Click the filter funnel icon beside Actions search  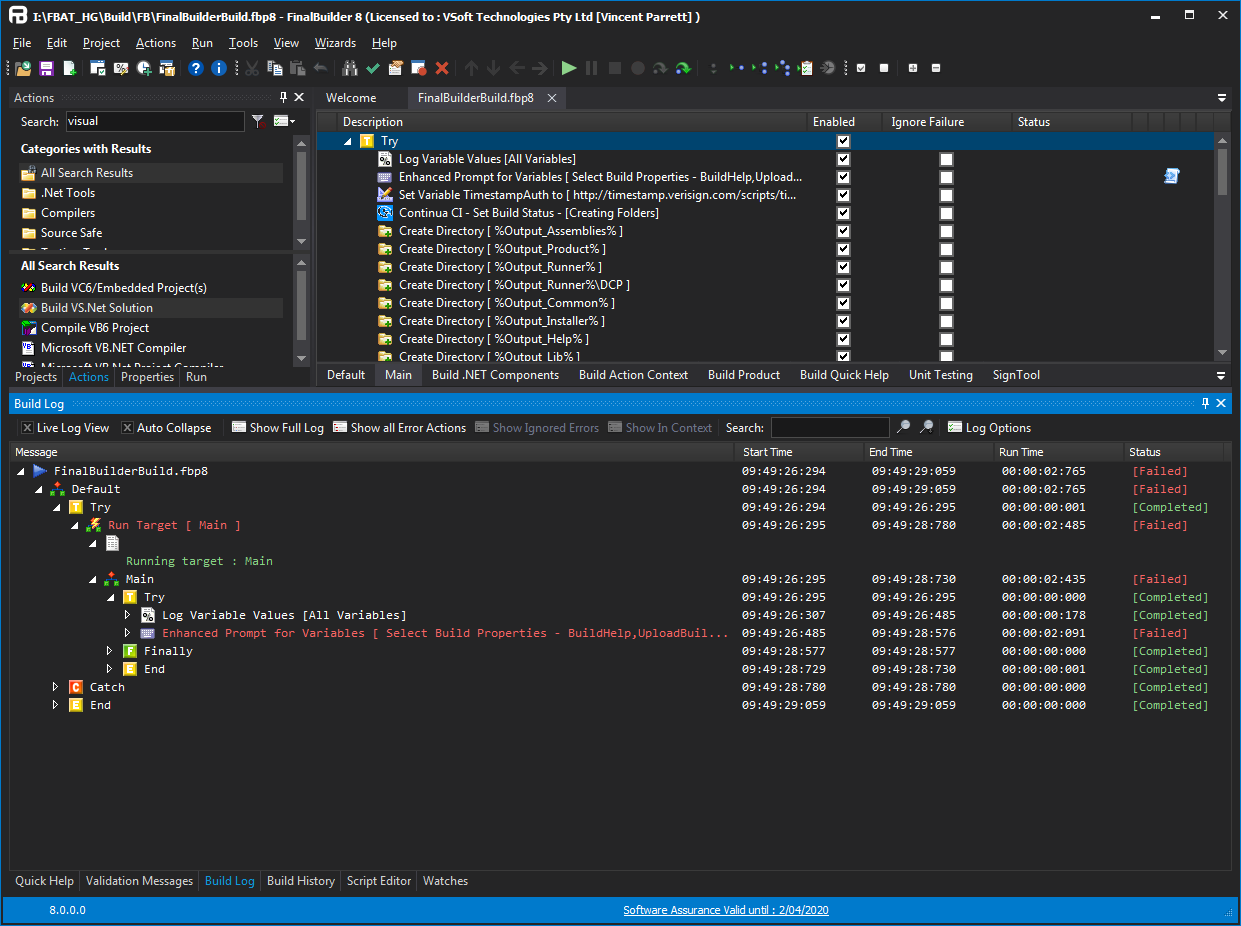[258, 121]
